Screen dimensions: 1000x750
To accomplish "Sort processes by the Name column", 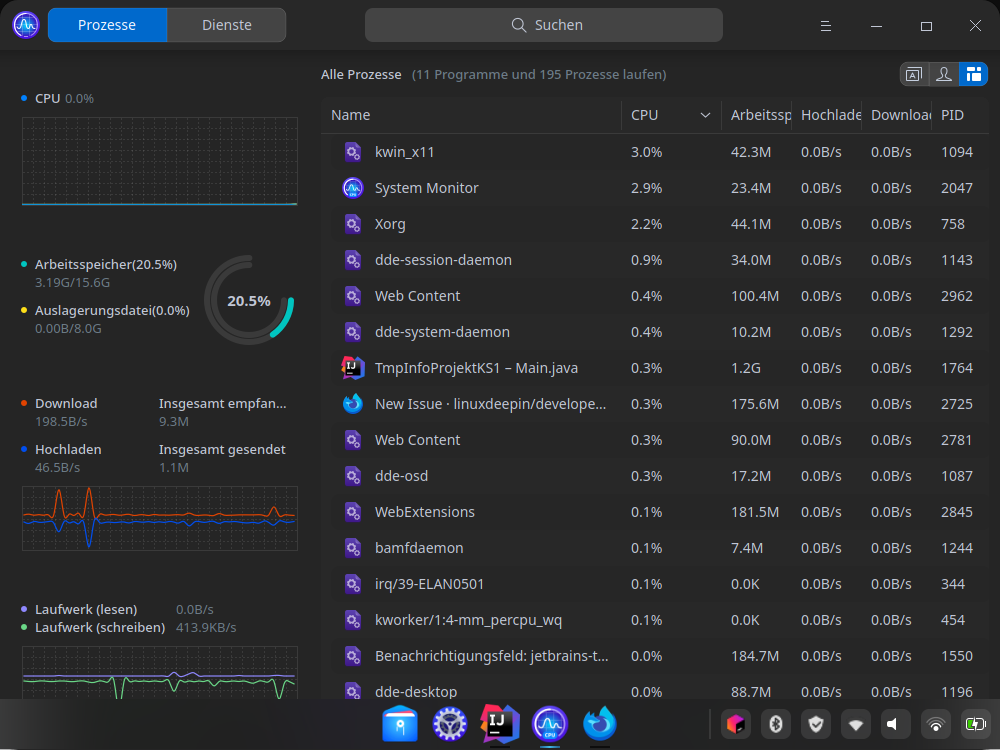I will (350, 115).
